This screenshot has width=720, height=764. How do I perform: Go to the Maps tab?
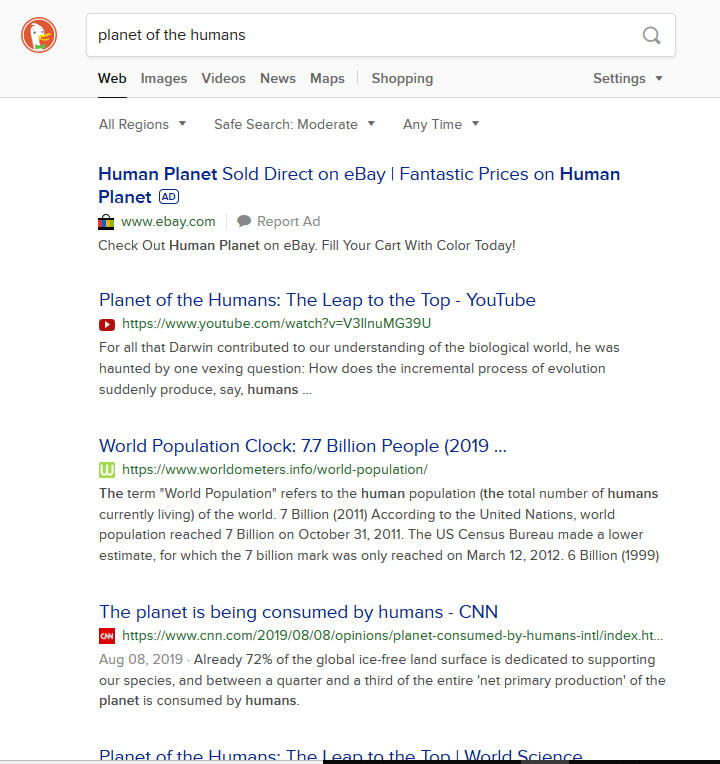click(327, 79)
